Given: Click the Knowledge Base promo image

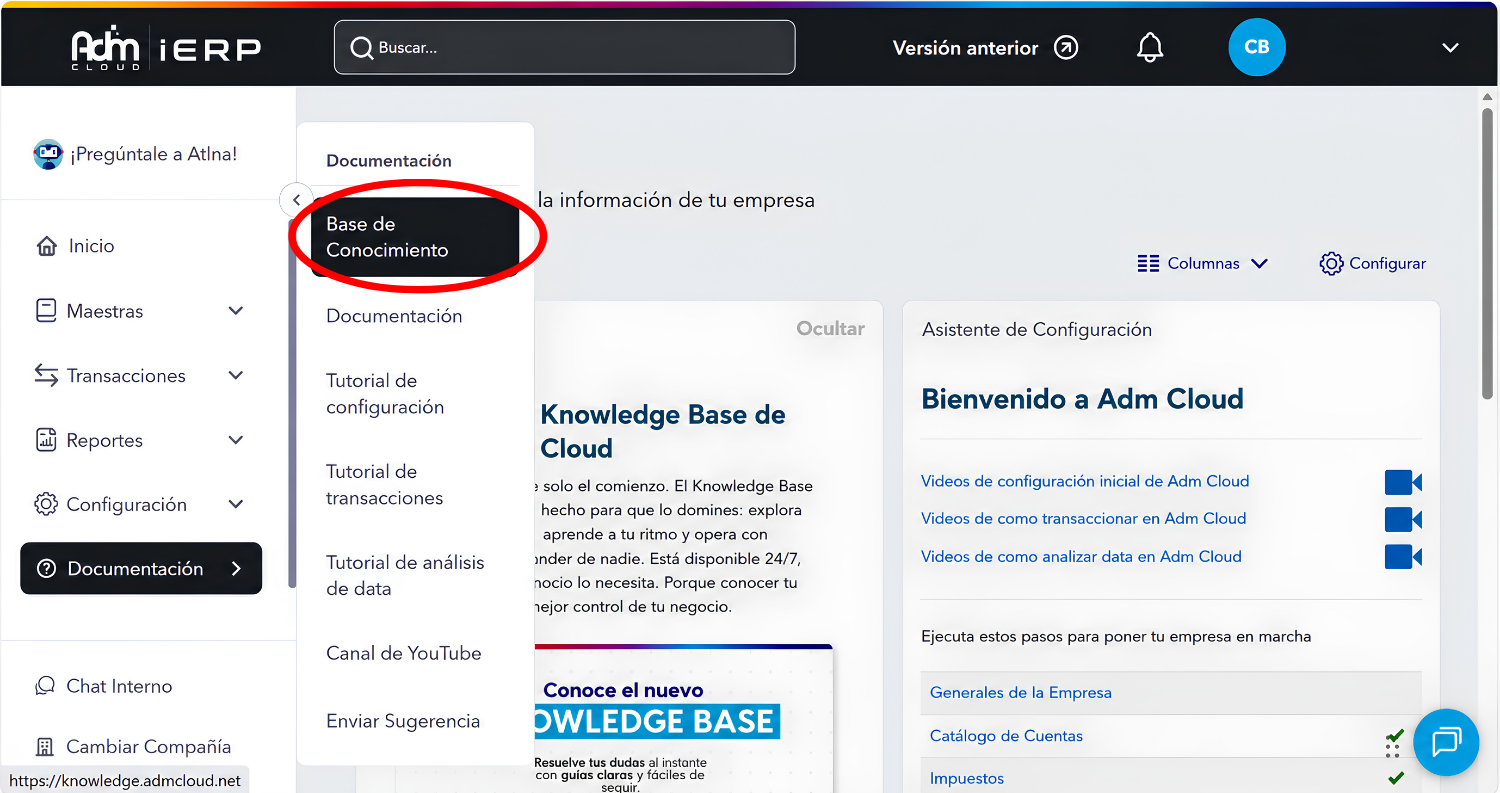Looking at the screenshot, I should pos(683,718).
